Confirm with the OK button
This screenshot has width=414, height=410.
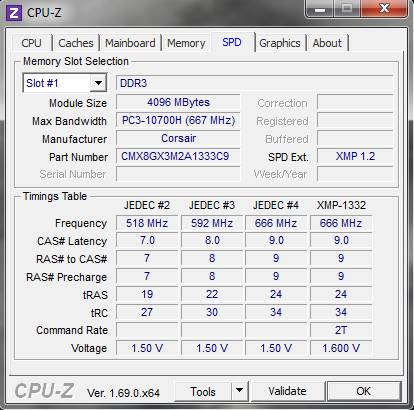364,391
